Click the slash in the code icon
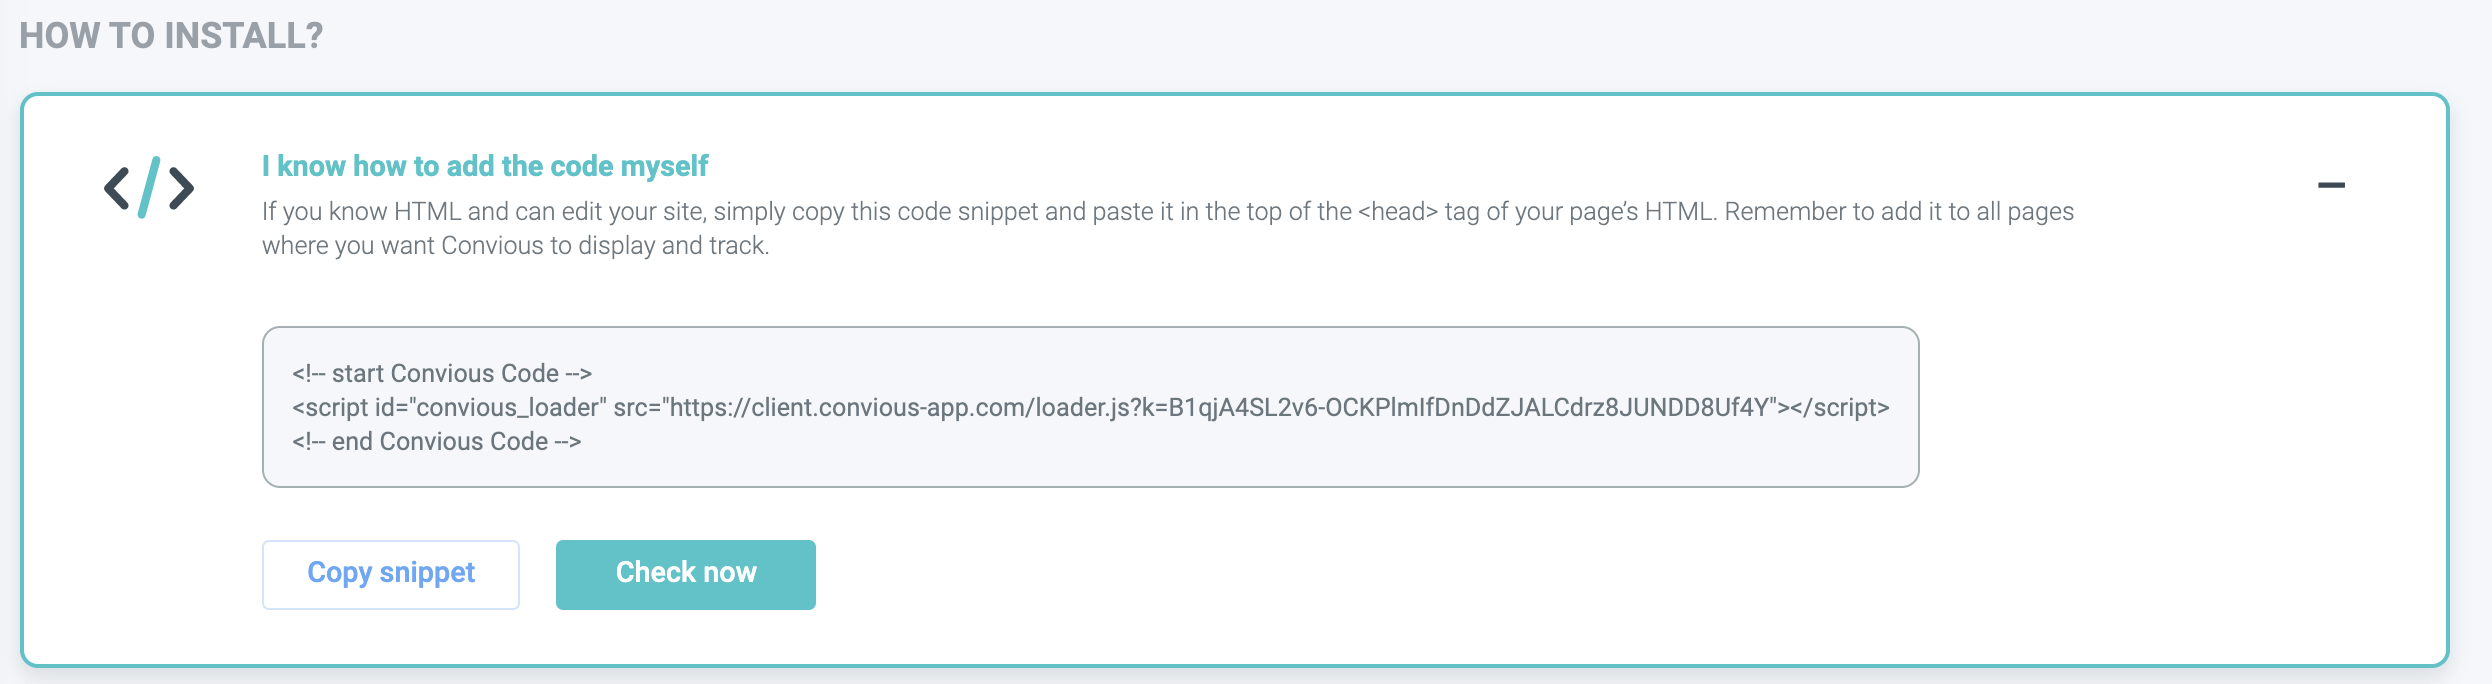This screenshot has height=684, width=2492. click(x=149, y=187)
